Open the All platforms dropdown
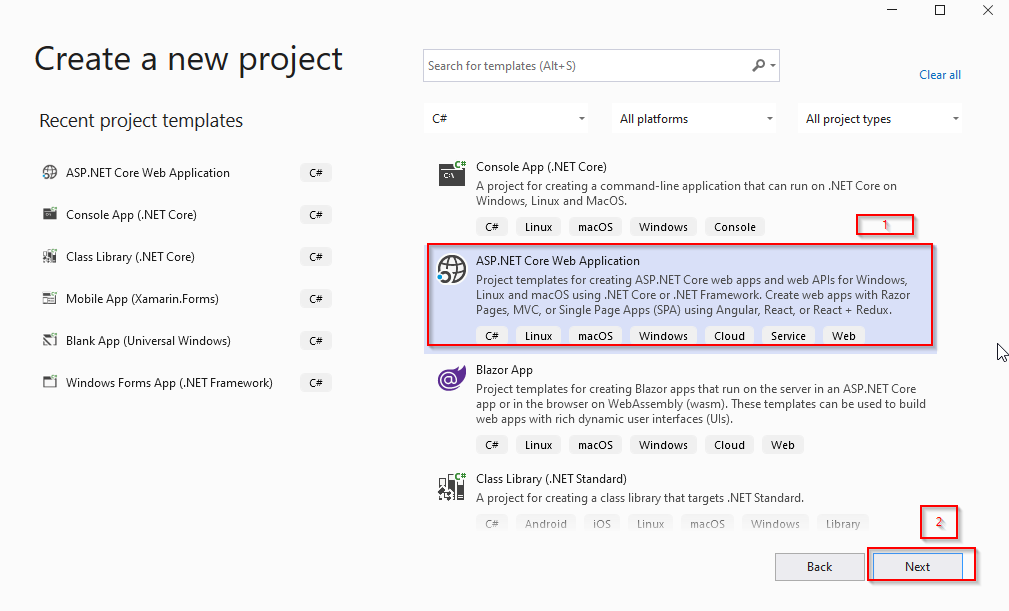Image resolution: width=1009 pixels, height=611 pixels. tap(693, 118)
